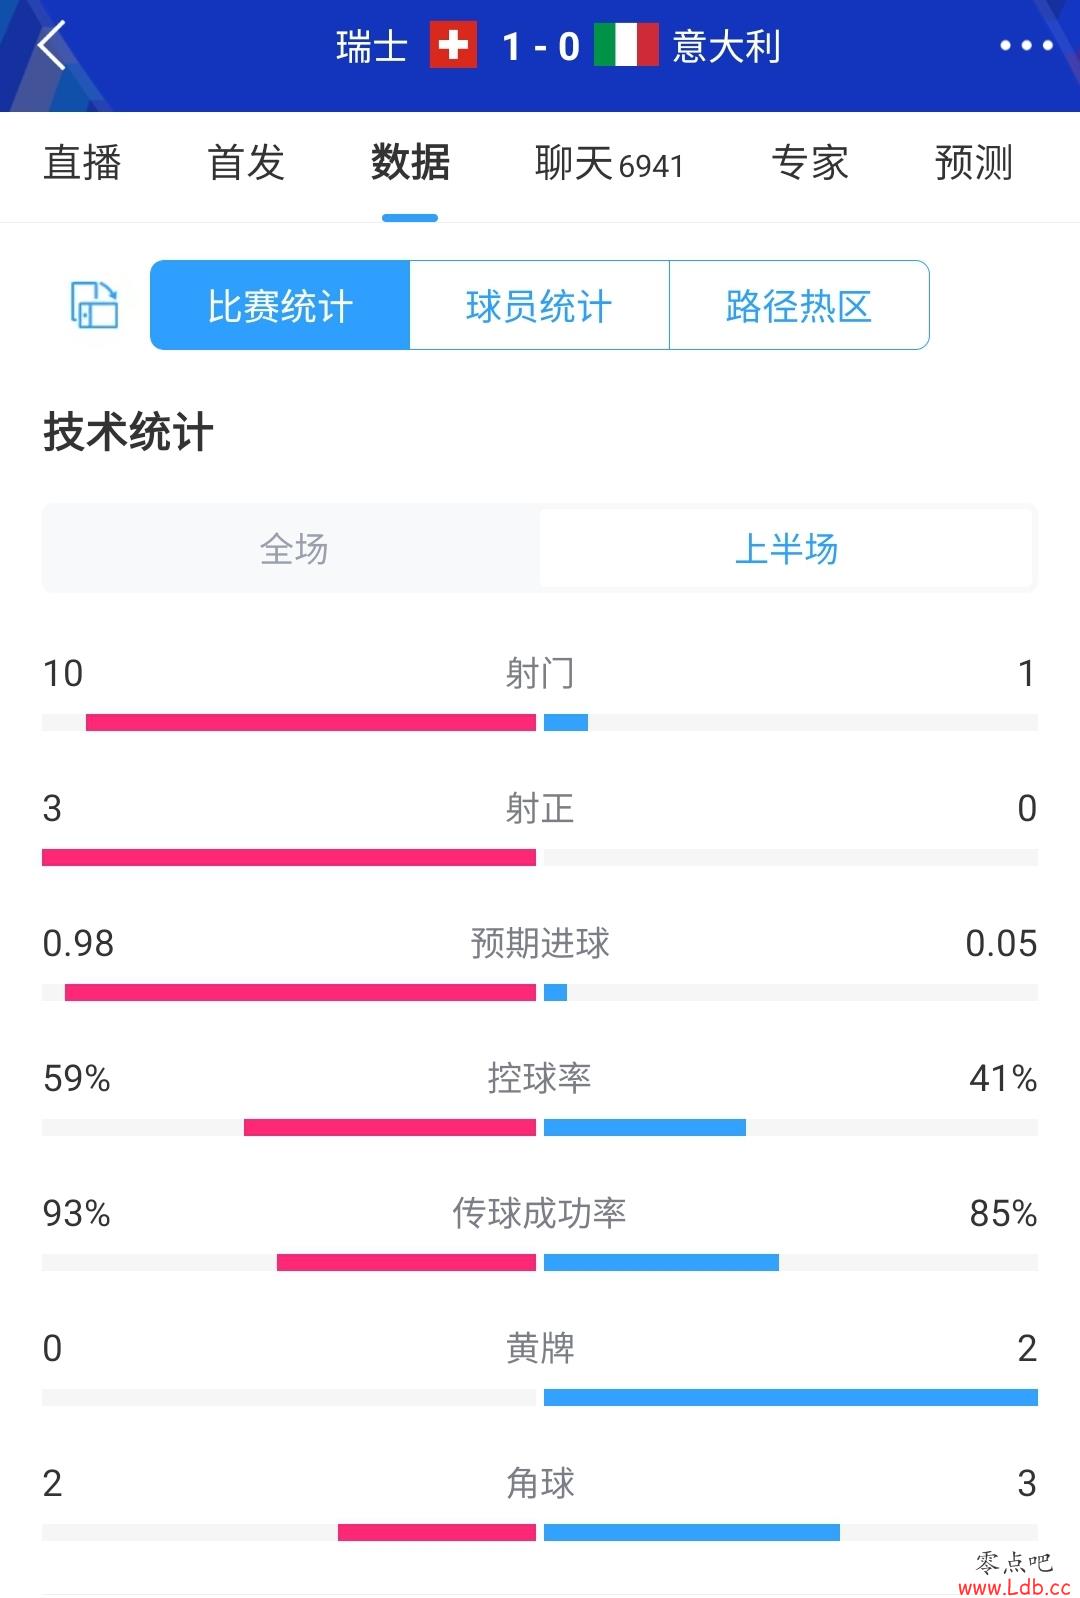Switch stats to 上半场

tap(786, 548)
